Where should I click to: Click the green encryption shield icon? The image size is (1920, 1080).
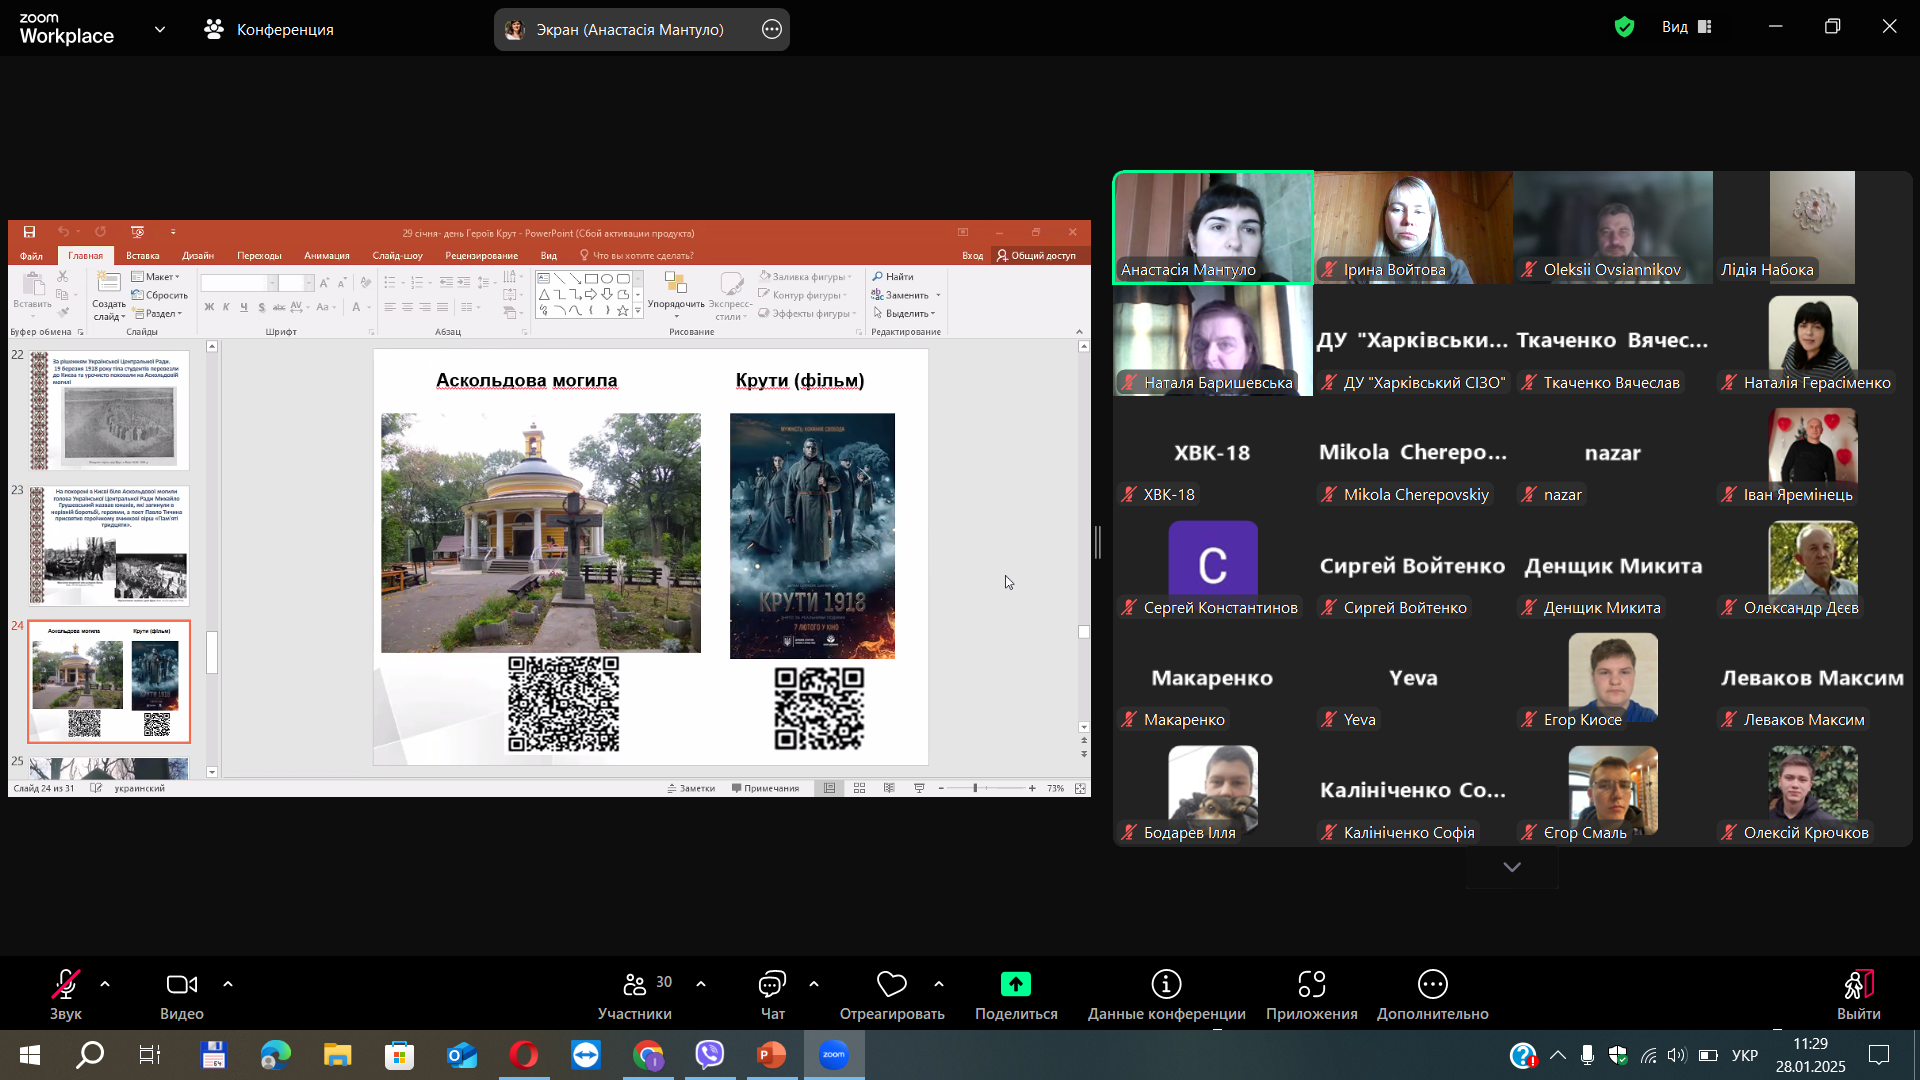(1624, 27)
